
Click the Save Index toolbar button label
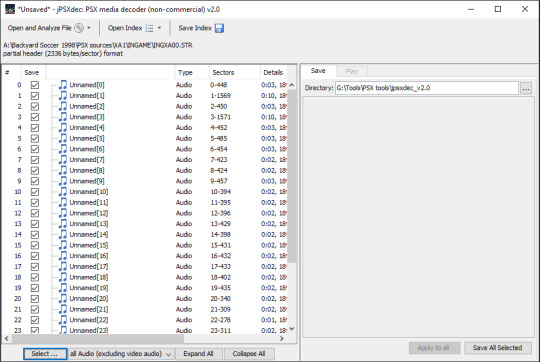[195, 28]
